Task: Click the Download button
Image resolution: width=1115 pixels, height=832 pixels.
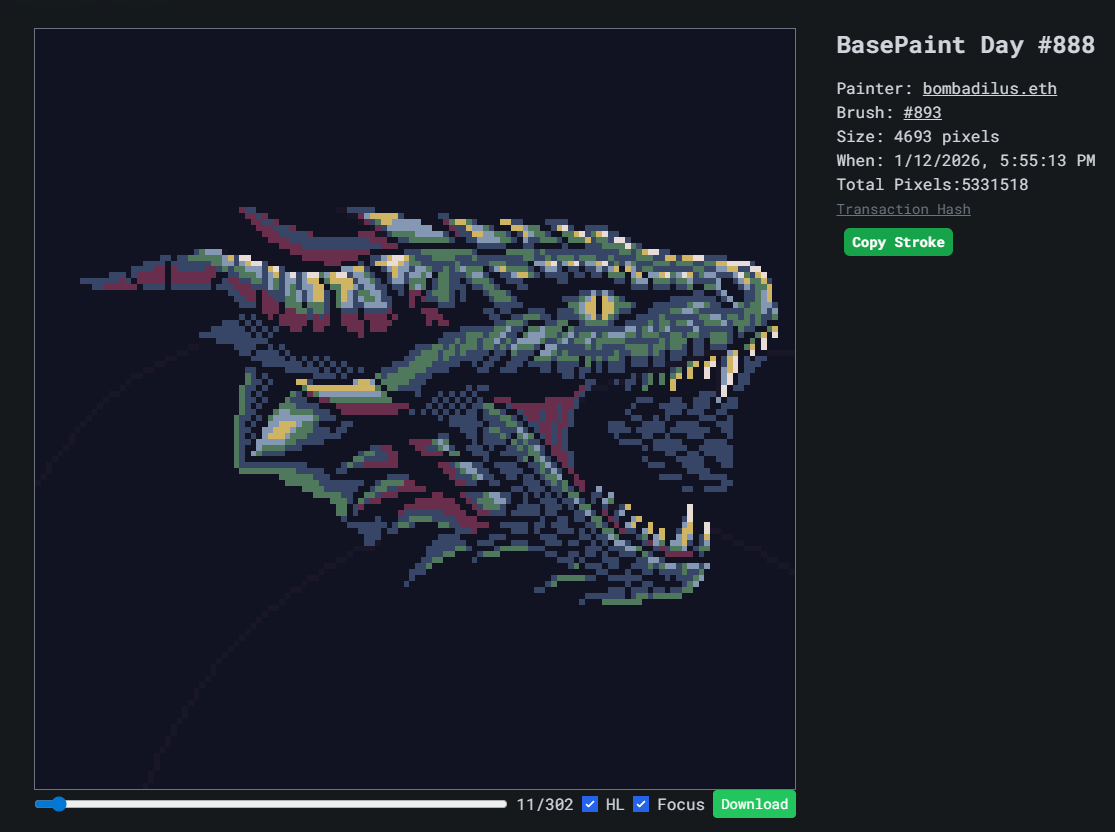Action: coord(754,804)
